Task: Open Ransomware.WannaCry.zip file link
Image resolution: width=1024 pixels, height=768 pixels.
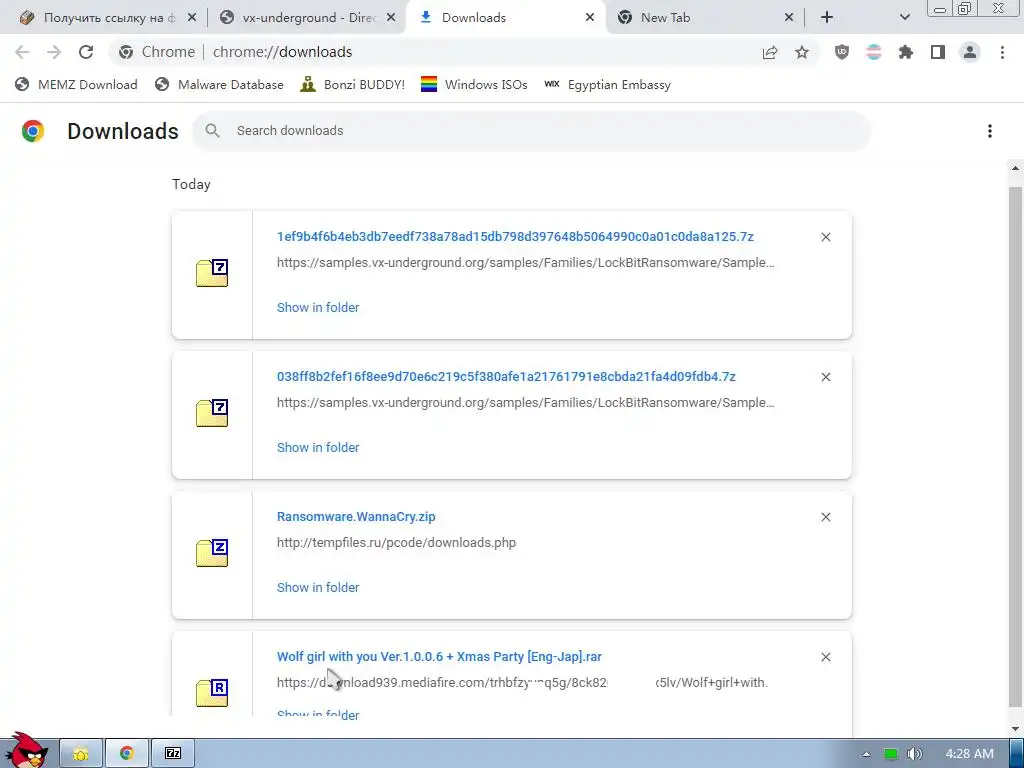Action: [x=356, y=517]
